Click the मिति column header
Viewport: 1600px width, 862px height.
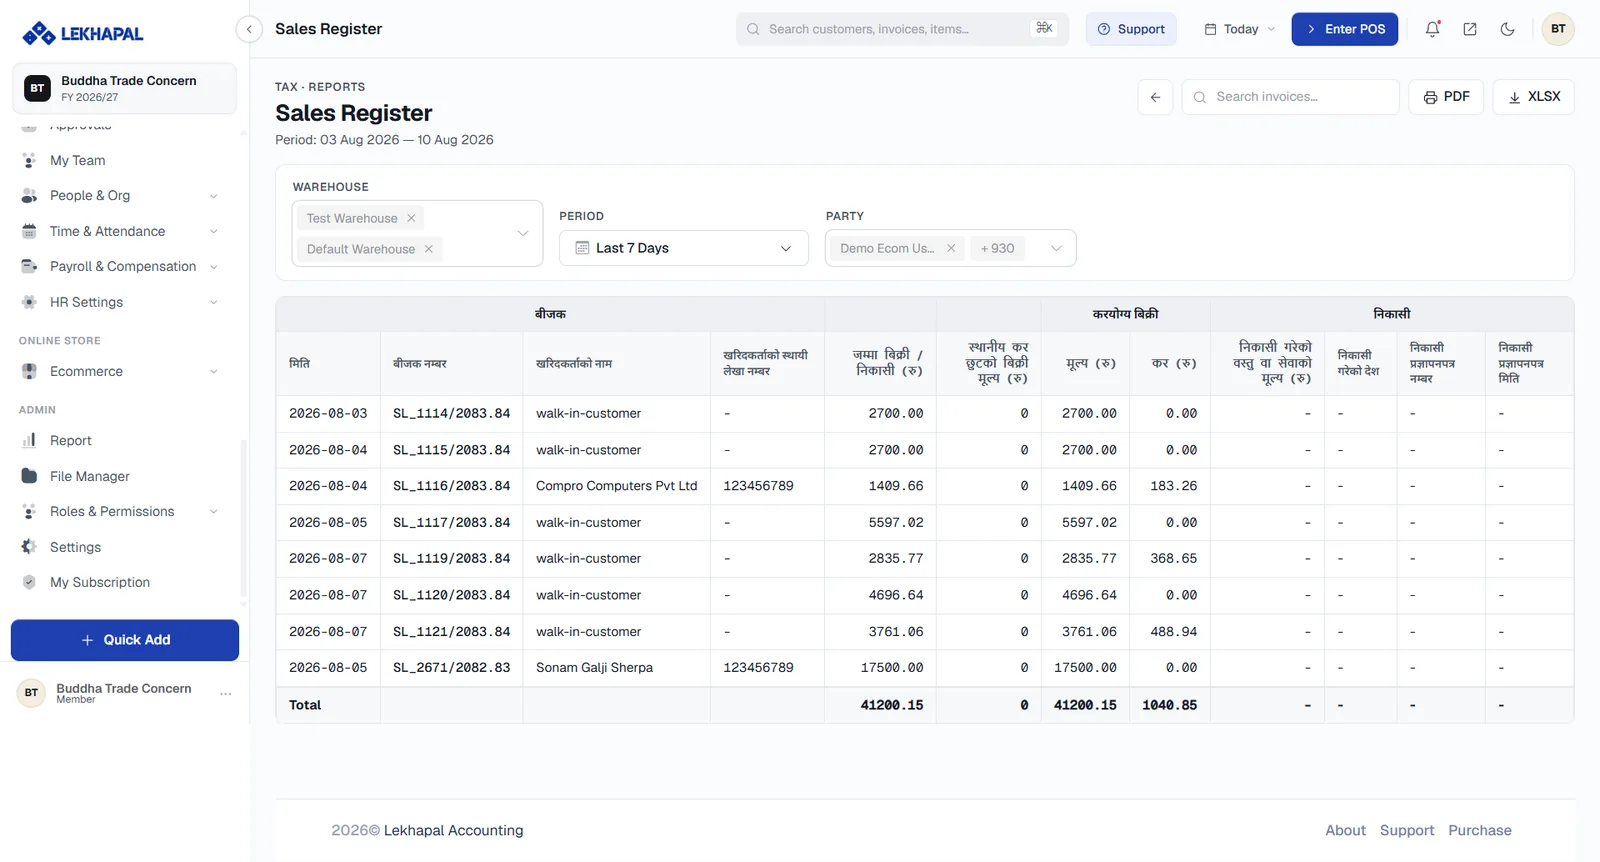(x=300, y=363)
